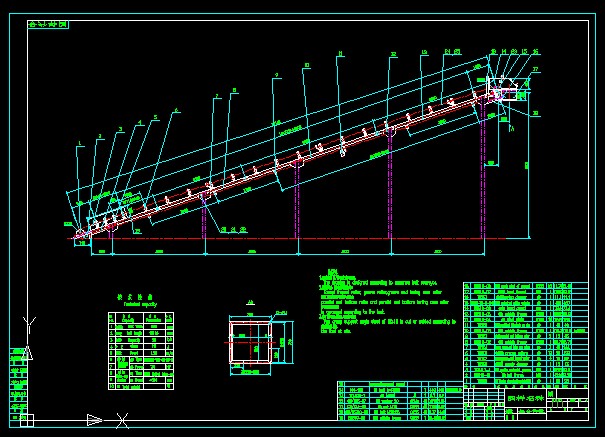
Task: Click the X axis label symbol
Action: 122,419
